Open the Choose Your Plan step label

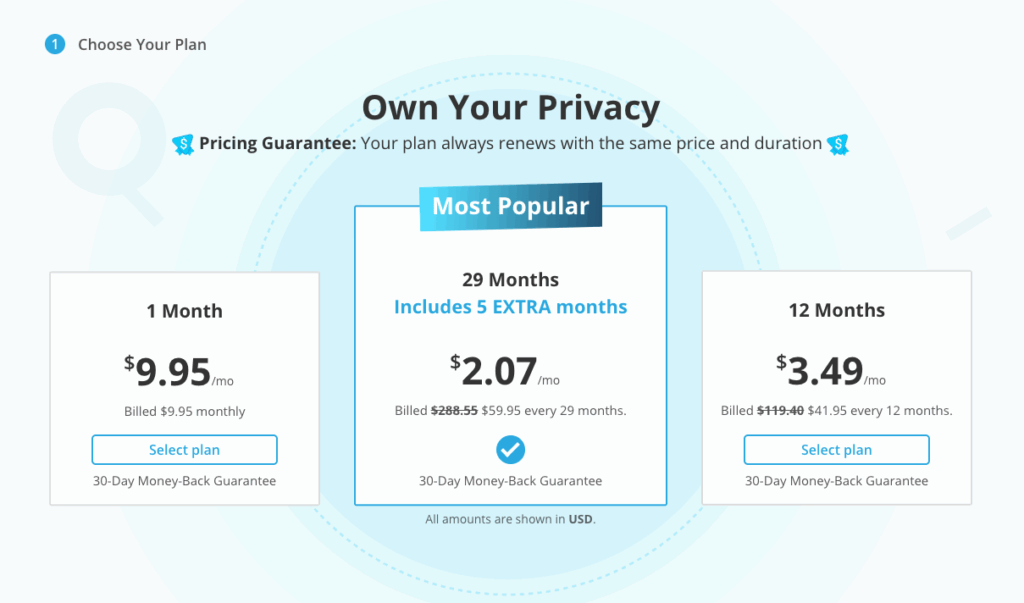pyautogui.click(x=142, y=44)
